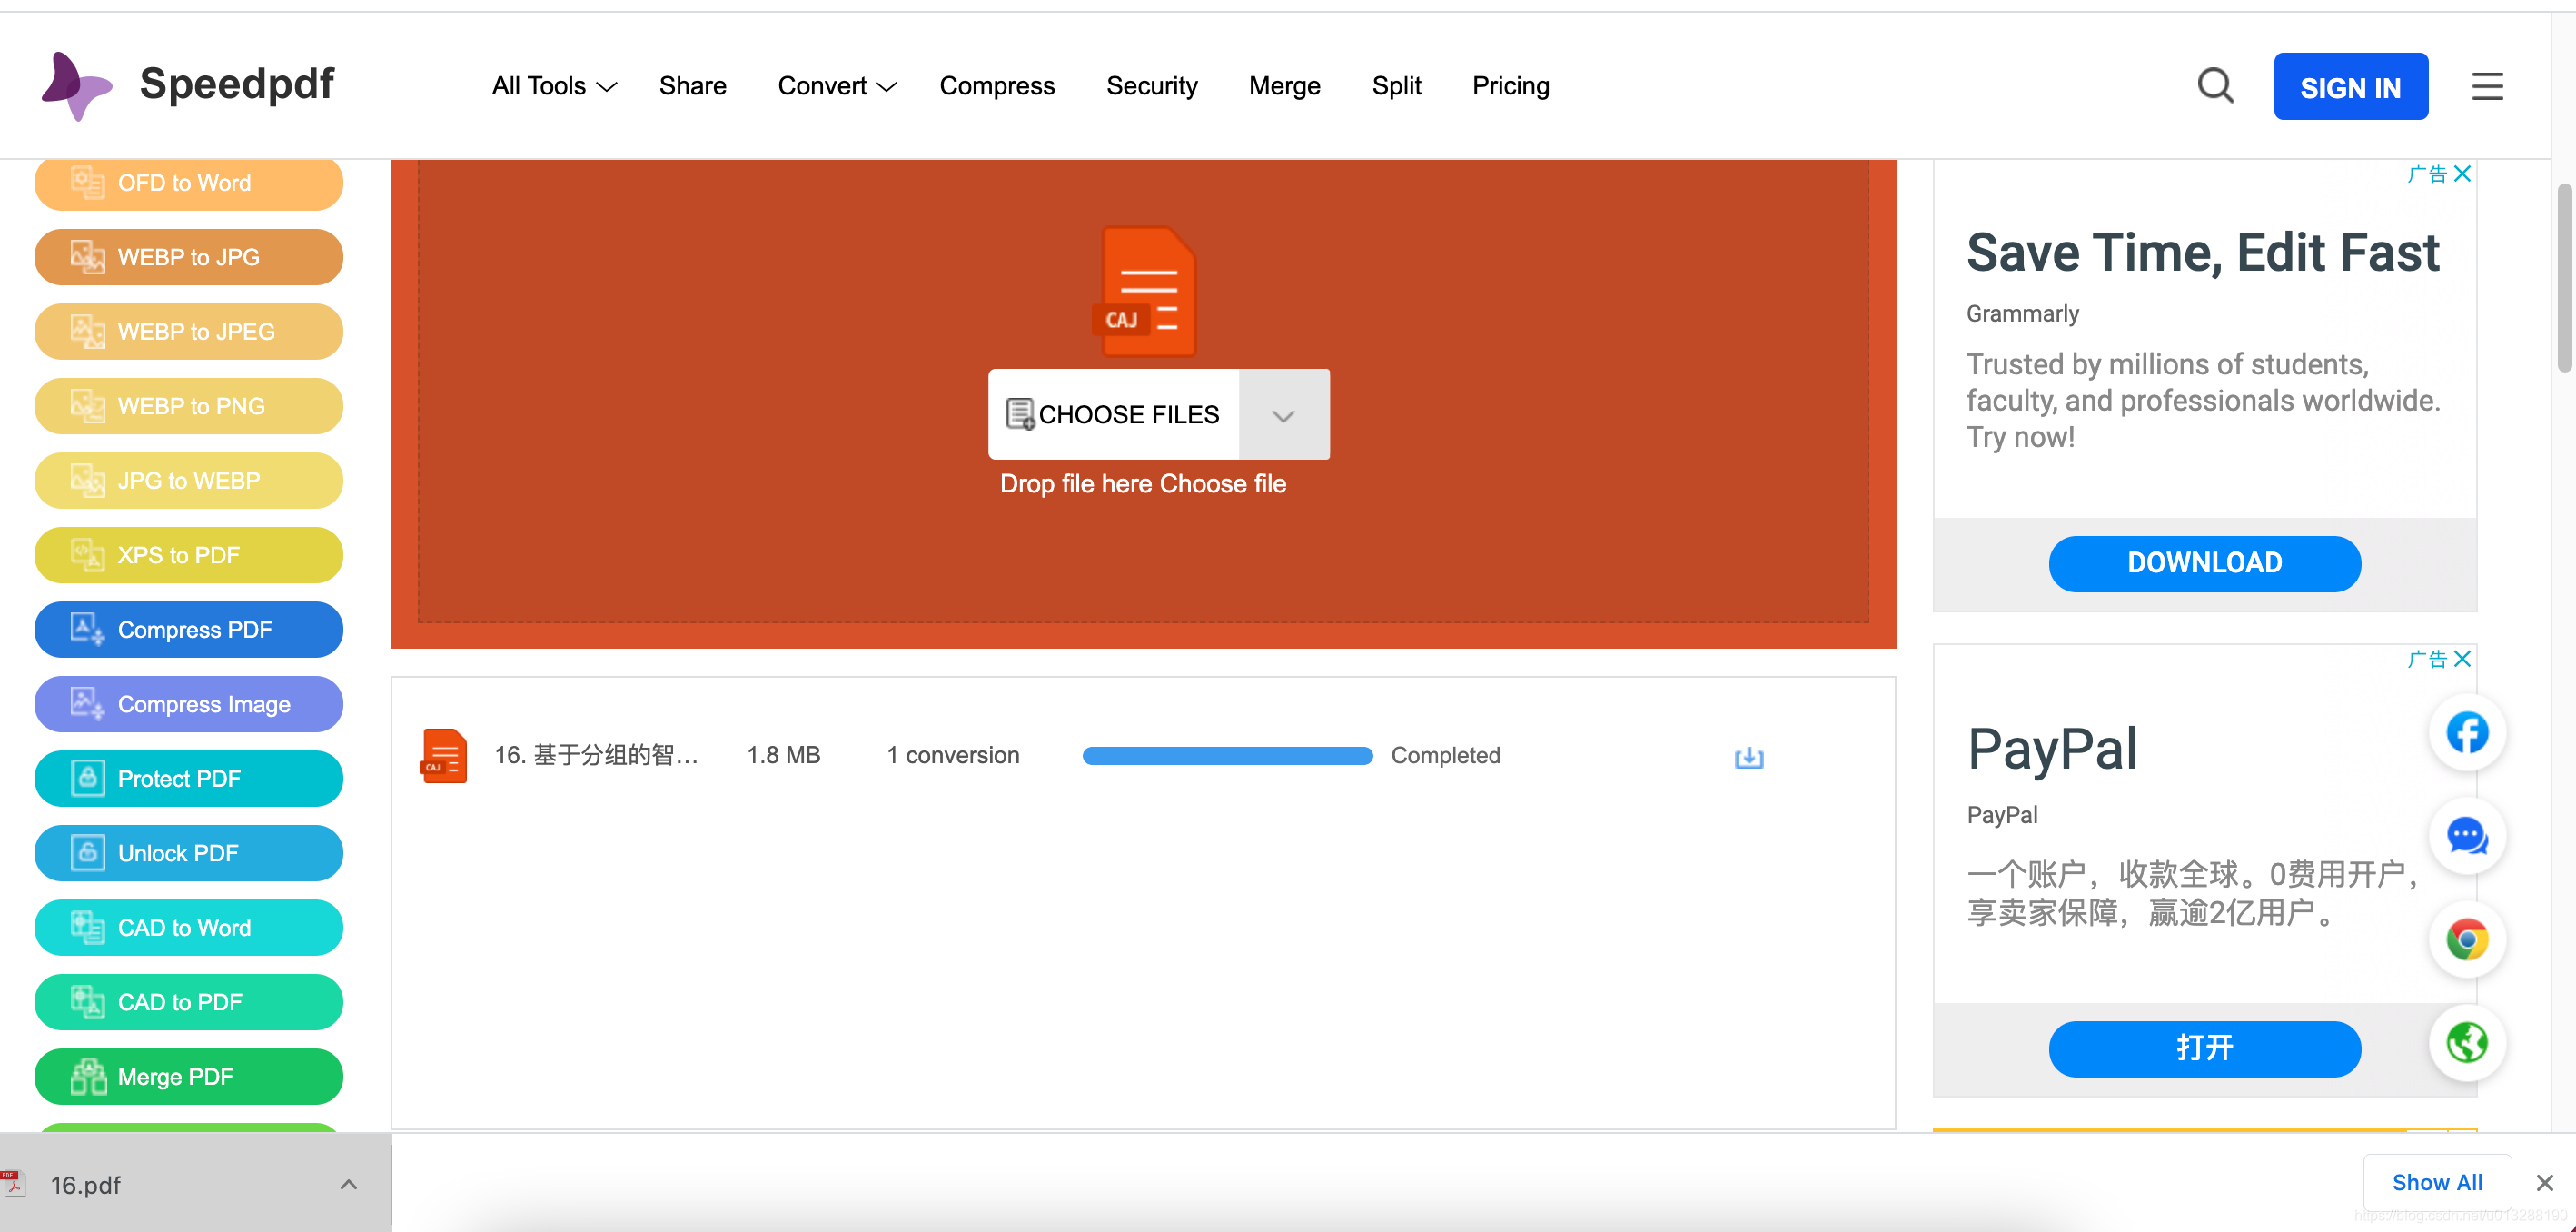Click Show All downloads
The width and height of the screenshot is (2576, 1232).
tap(2436, 1182)
